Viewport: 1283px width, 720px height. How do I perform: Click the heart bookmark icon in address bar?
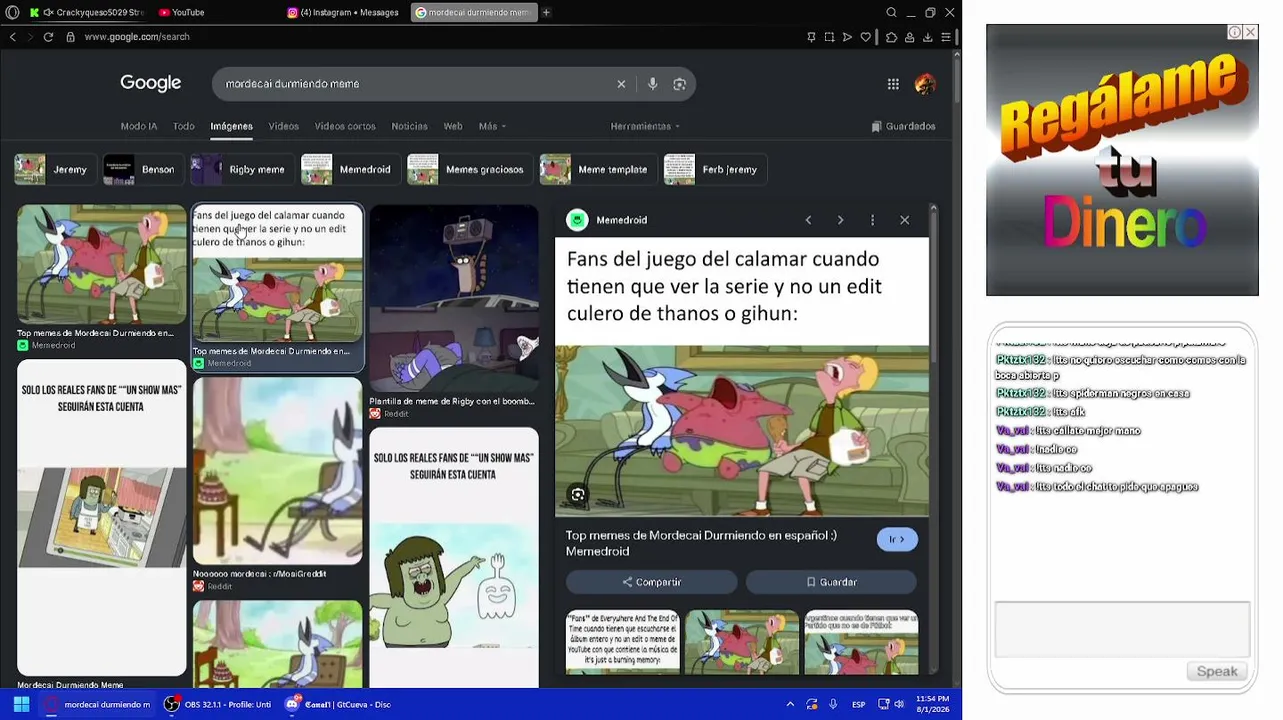pos(868,37)
